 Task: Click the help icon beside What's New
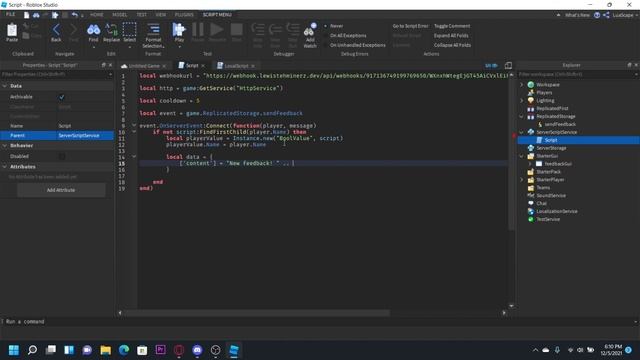[597, 15]
